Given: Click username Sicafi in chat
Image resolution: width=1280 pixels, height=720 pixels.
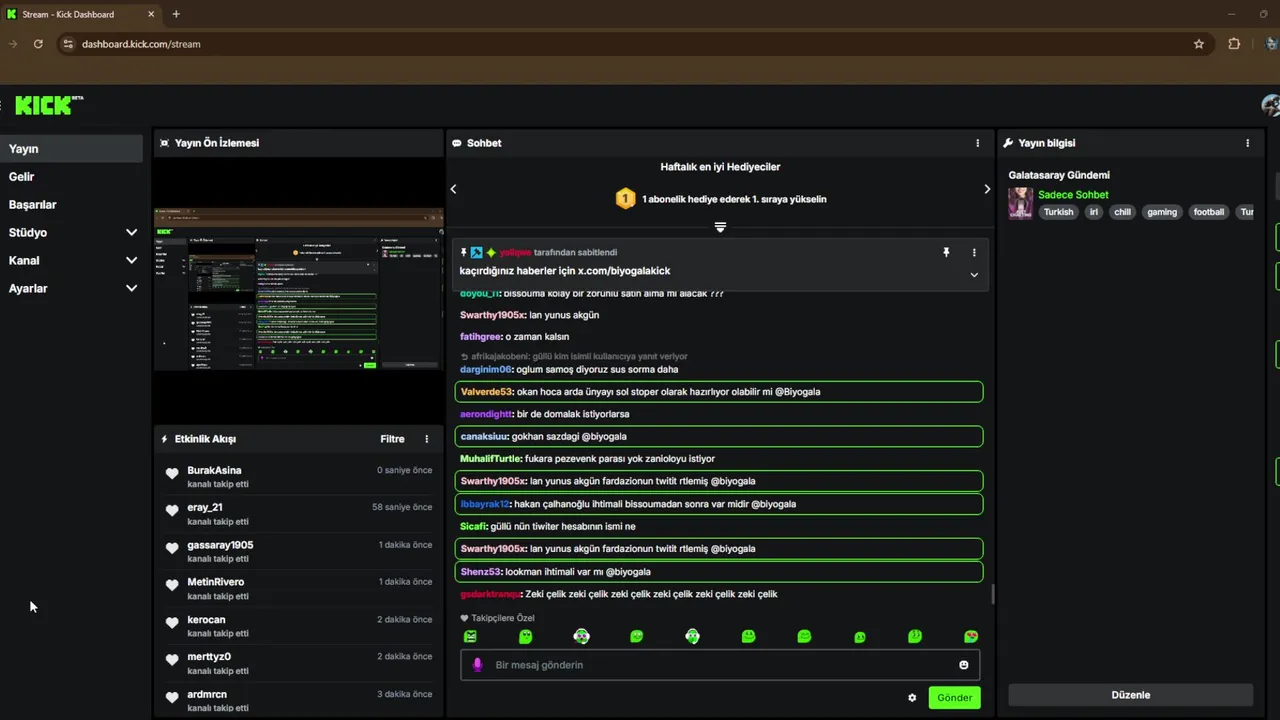Looking at the screenshot, I should 473,527.
